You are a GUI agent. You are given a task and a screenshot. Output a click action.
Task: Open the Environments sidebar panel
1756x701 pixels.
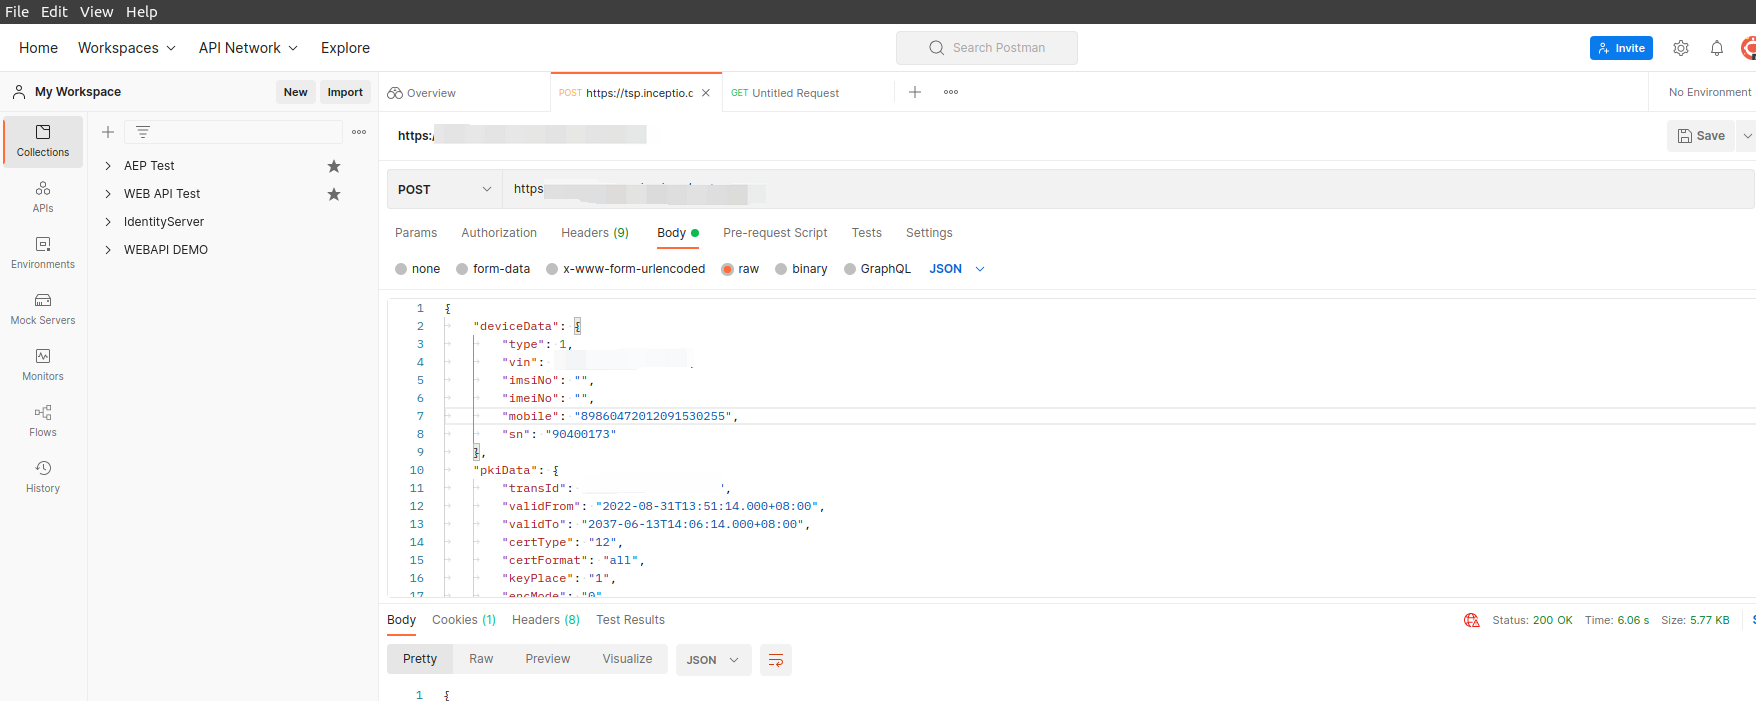tap(43, 253)
